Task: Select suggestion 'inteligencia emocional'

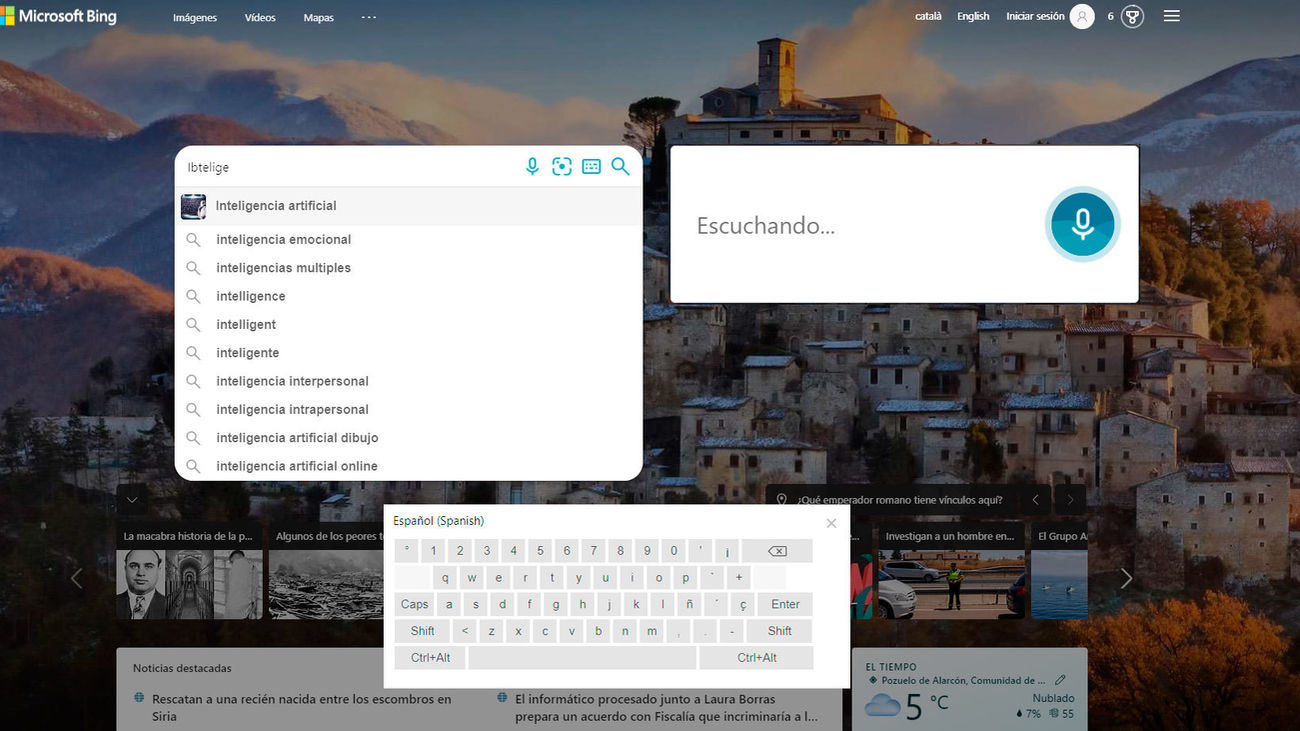Action: click(x=283, y=240)
